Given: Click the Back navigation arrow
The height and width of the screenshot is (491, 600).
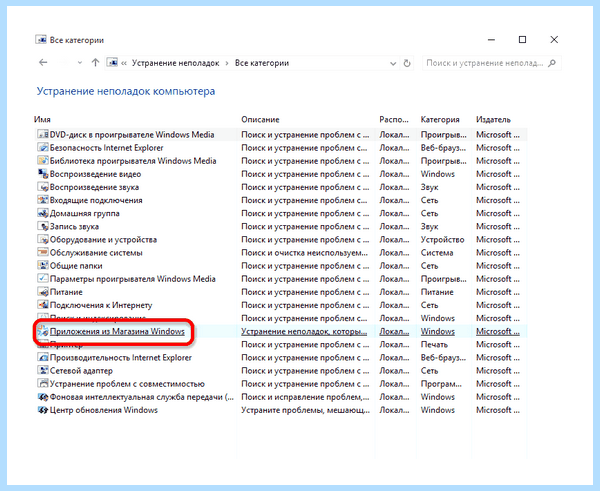Looking at the screenshot, I should (x=43, y=62).
